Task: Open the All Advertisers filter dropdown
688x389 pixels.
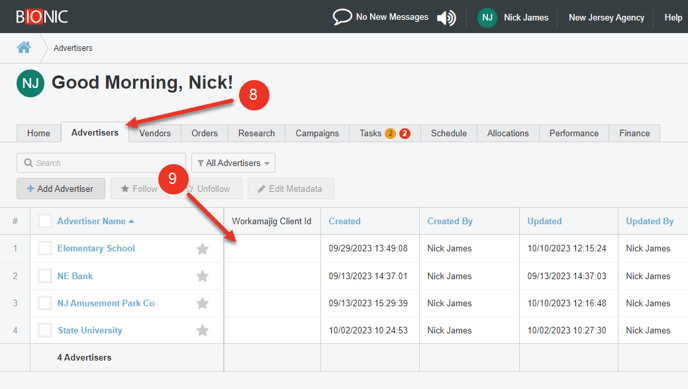Action: click(233, 163)
